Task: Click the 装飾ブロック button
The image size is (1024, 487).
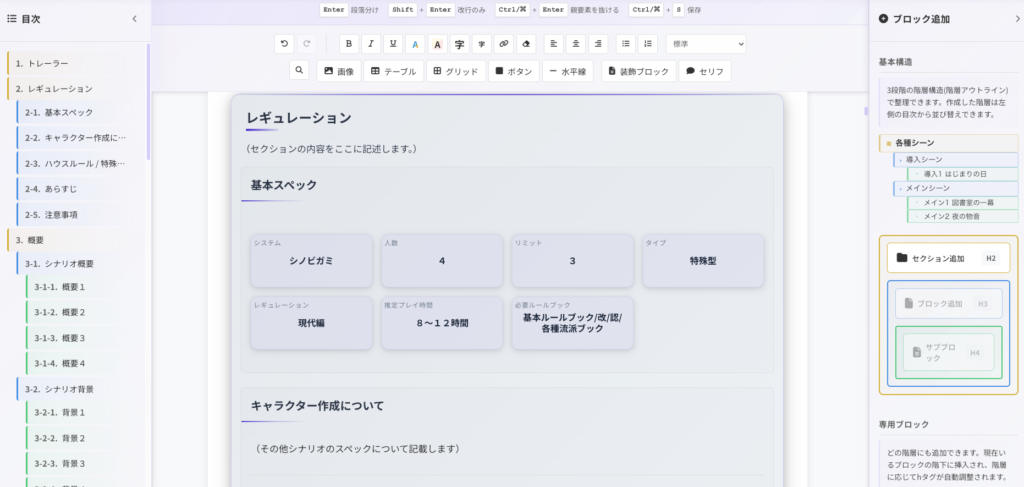Action: (637, 71)
